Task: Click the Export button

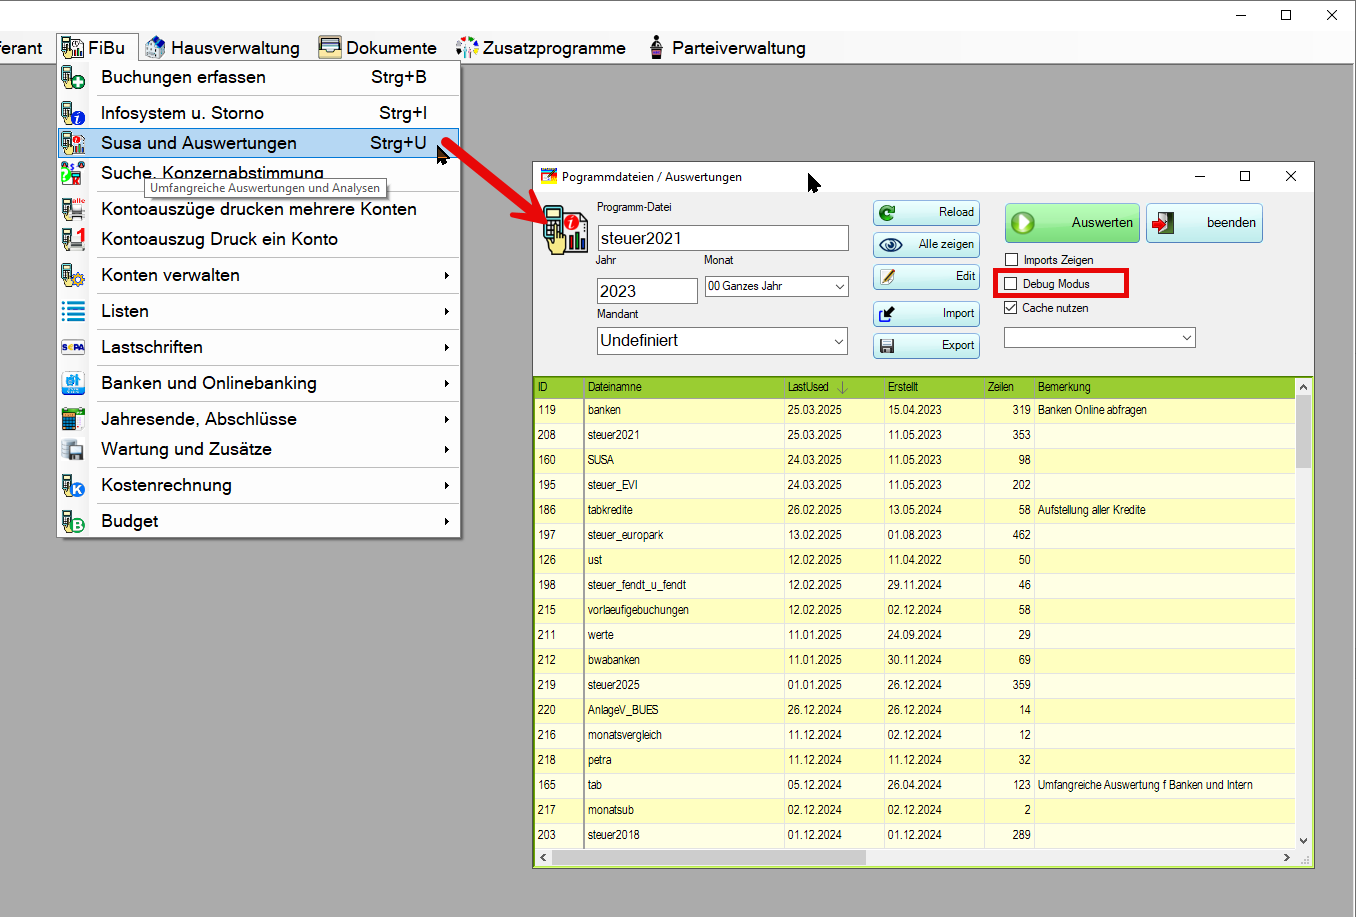Action: pyautogui.click(x=926, y=346)
